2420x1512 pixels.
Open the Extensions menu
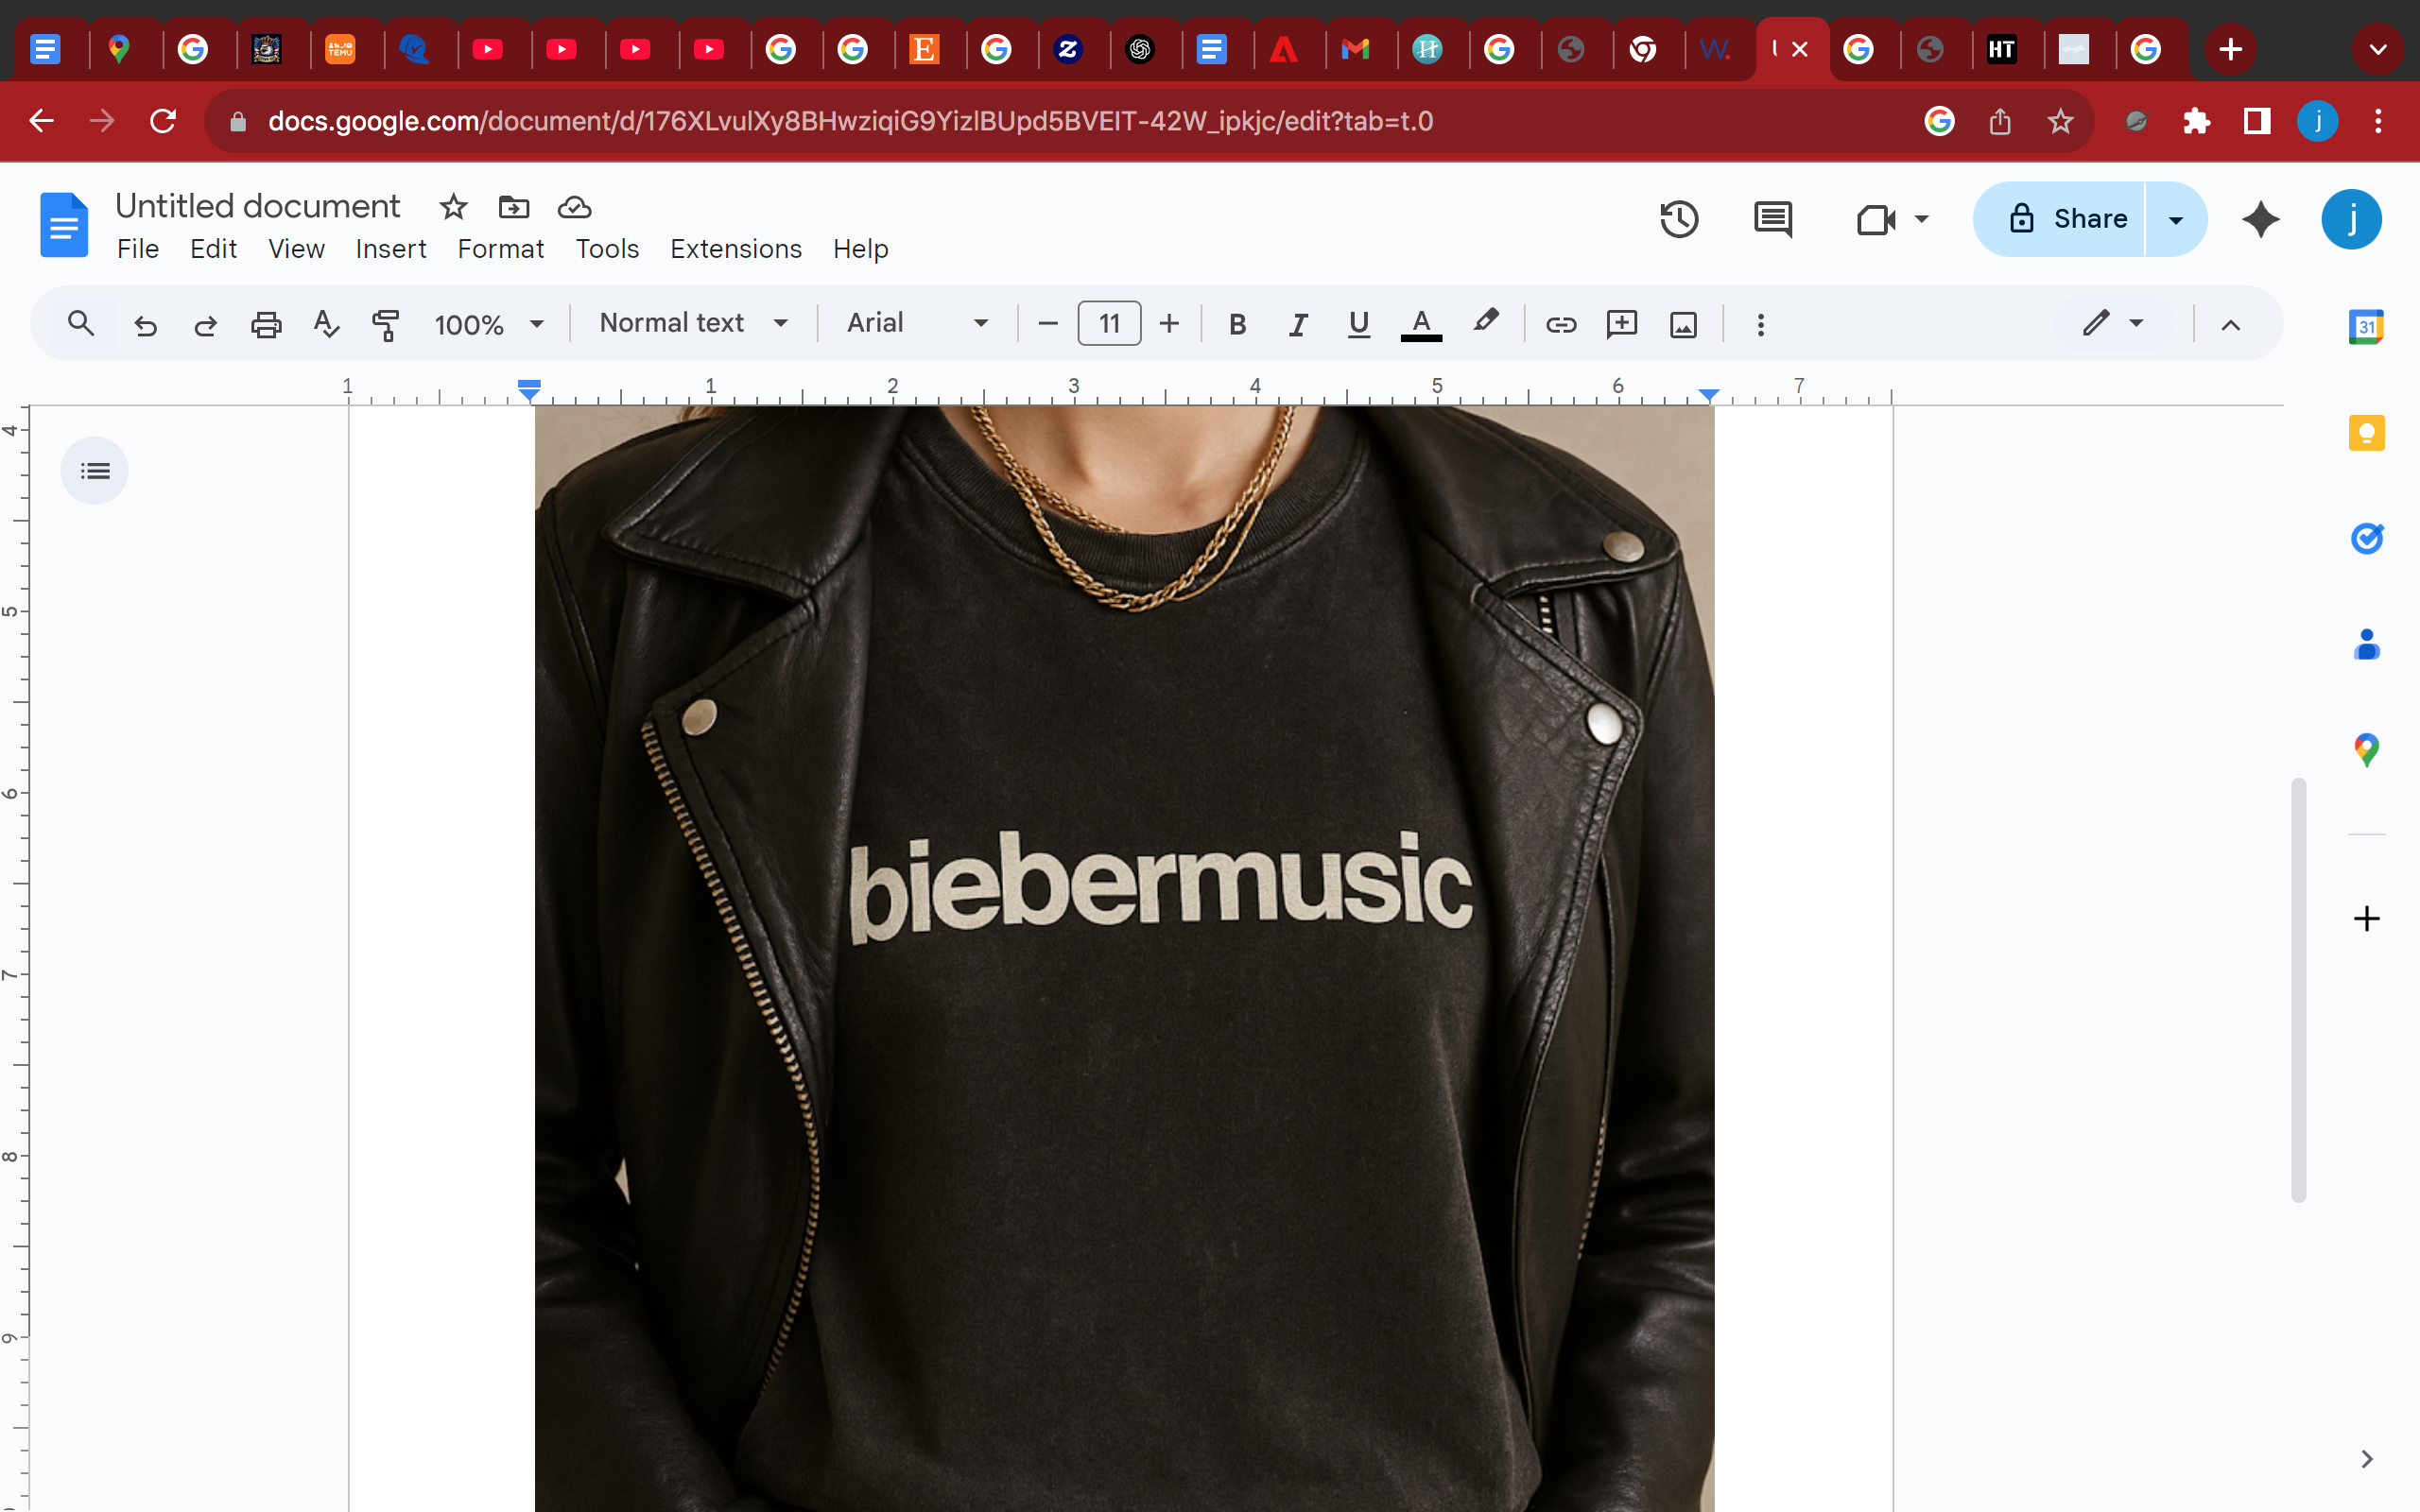pyautogui.click(x=736, y=248)
